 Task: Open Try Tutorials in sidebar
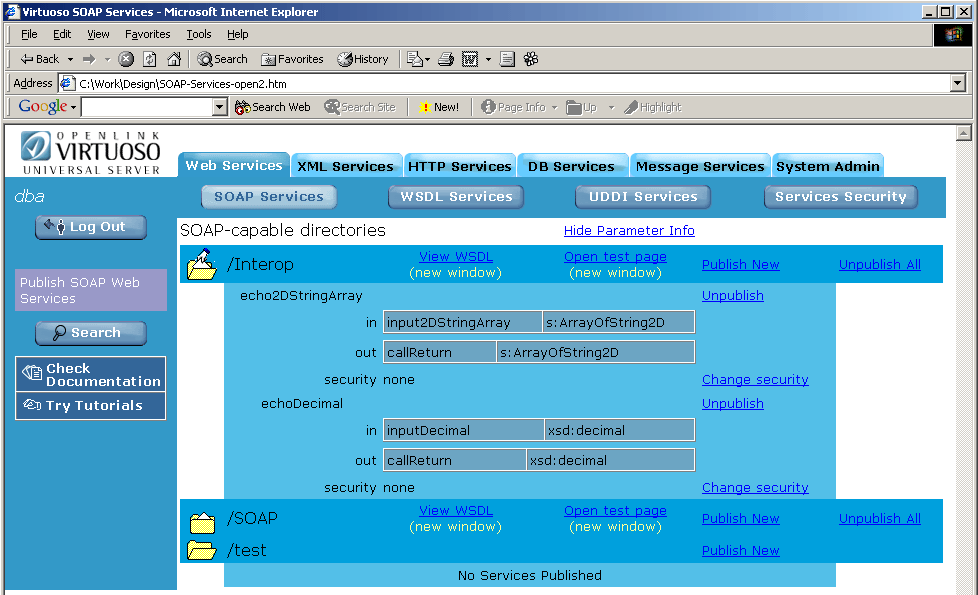[x=91, y=405]
